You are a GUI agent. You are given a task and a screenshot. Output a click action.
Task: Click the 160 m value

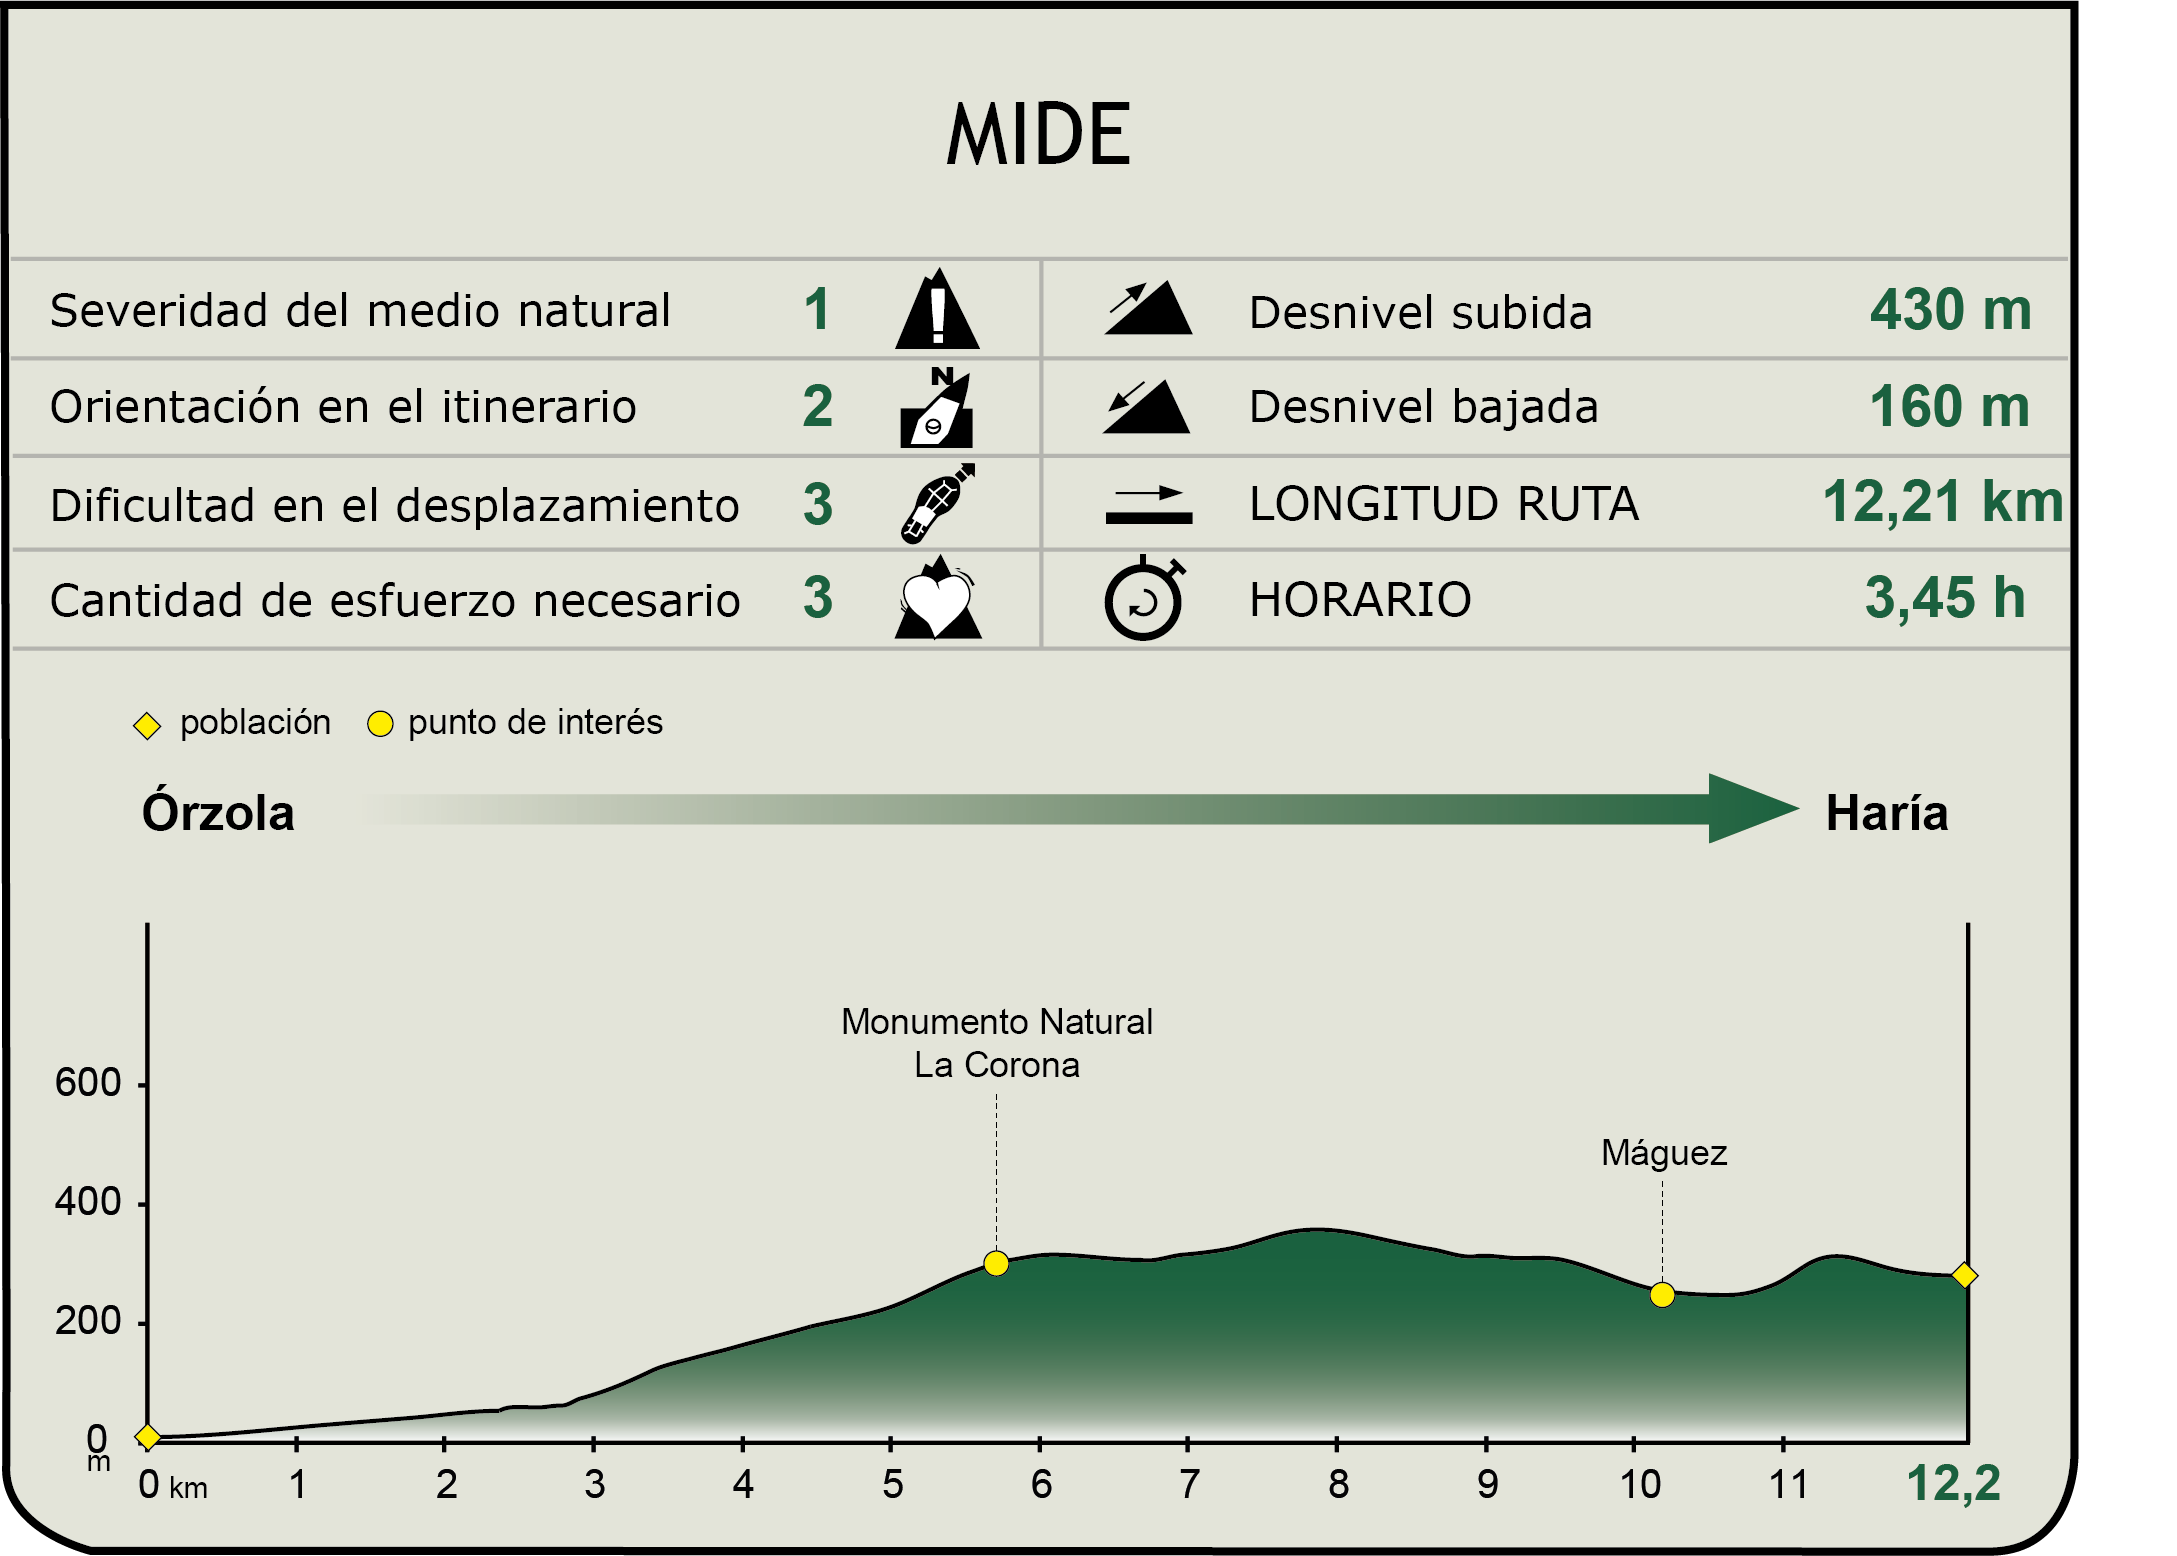pyautogui.click(x=1950, y=407)
